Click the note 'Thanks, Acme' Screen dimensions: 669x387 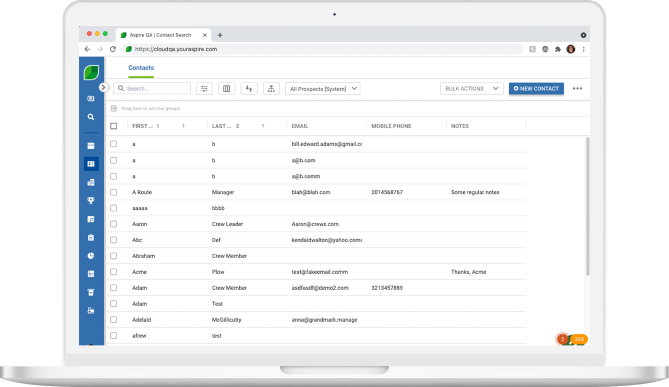[468, 272]
